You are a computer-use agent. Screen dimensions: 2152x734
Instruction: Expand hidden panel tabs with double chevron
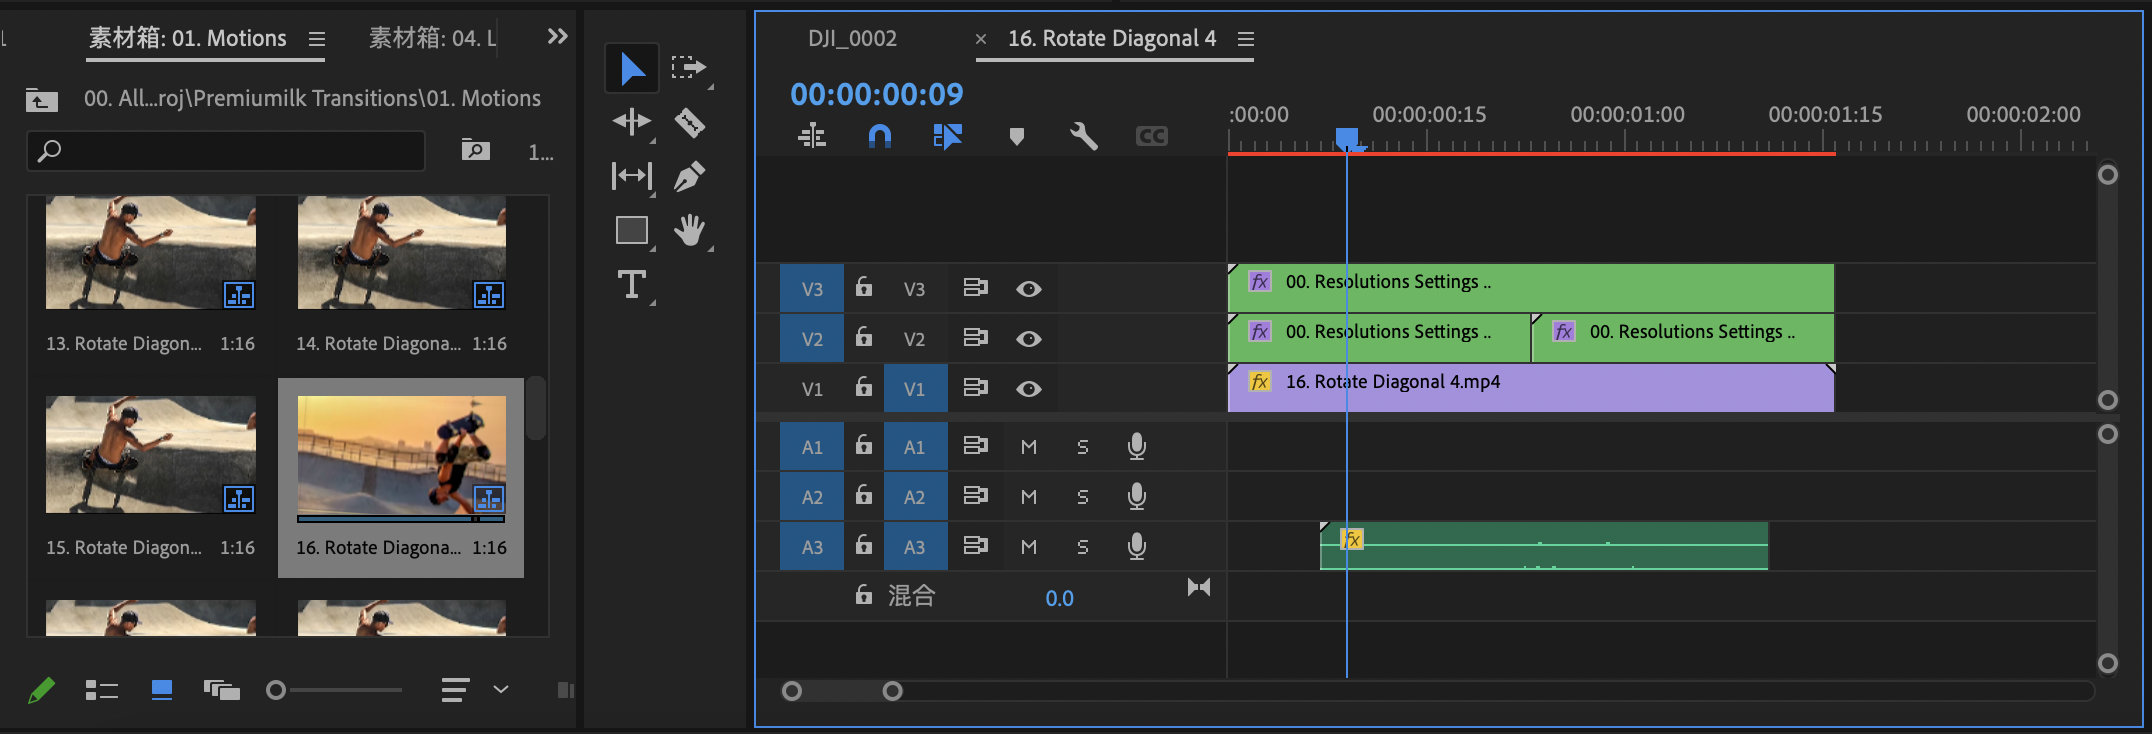tap(557, 37)
